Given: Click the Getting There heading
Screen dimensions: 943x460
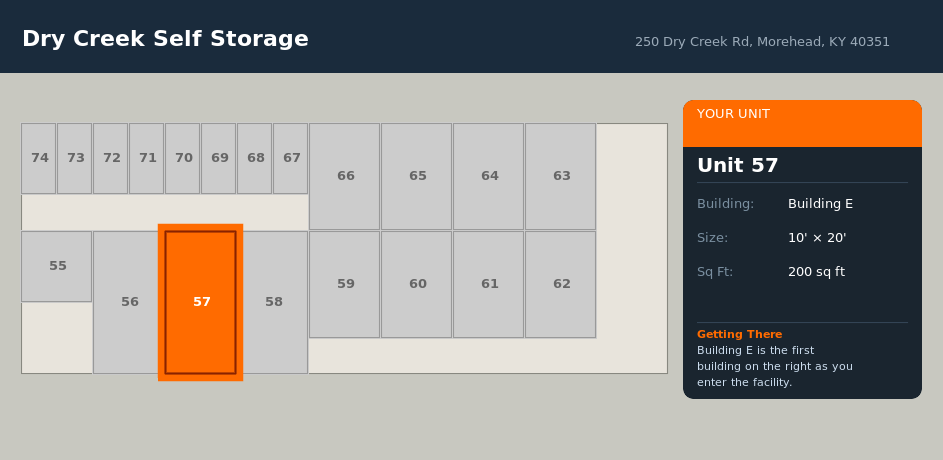Looking at the screenshot, I should click(739, 334).
